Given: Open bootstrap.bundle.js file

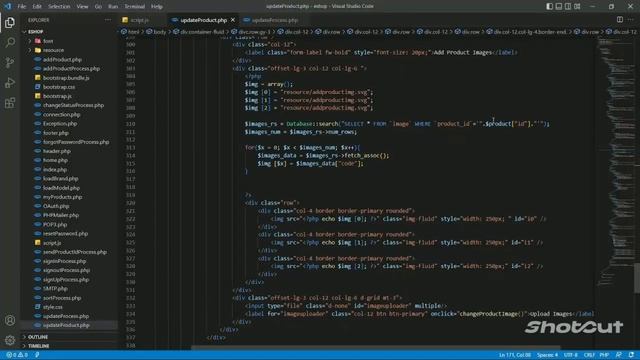Looking at the screenshot, I should tap(66, 78).
